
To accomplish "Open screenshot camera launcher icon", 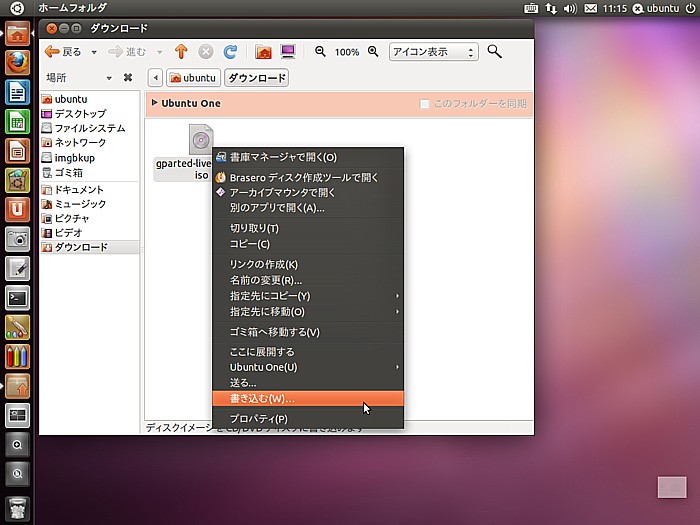I will click(17, 239).
